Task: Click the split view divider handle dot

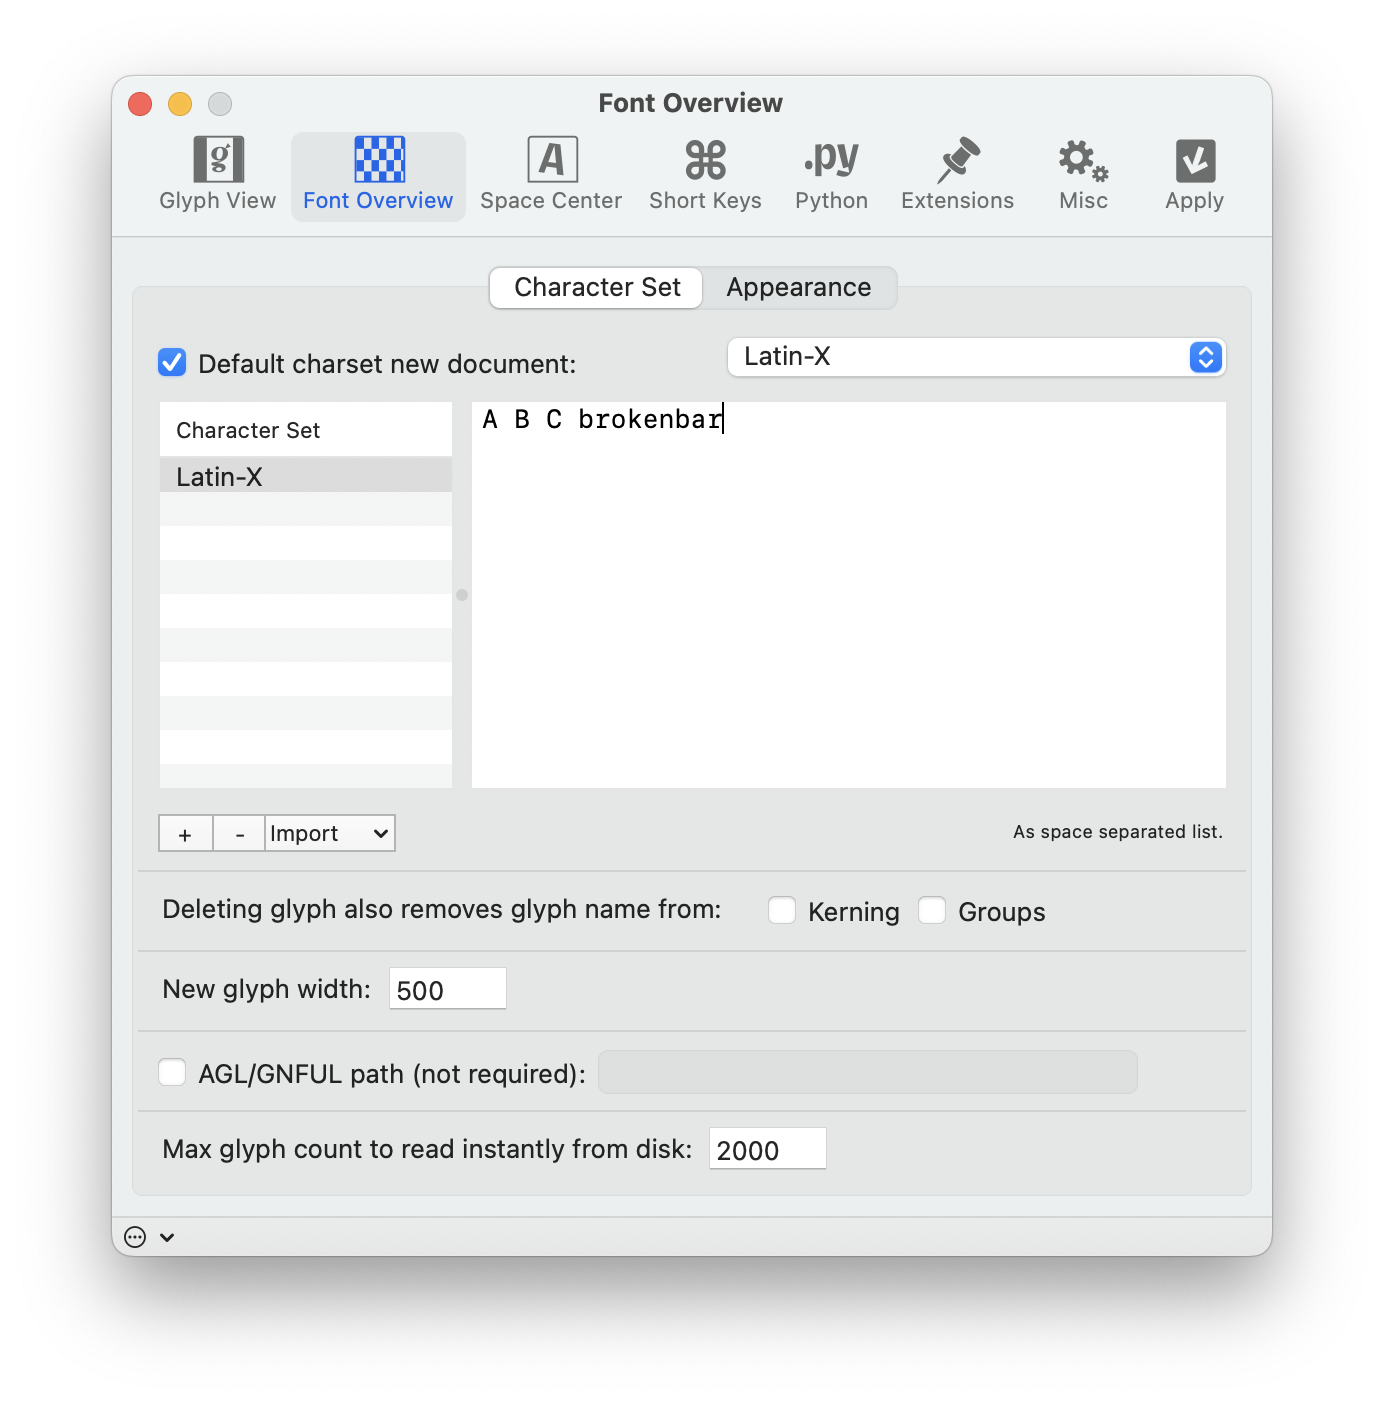Action: pos(462,595)
